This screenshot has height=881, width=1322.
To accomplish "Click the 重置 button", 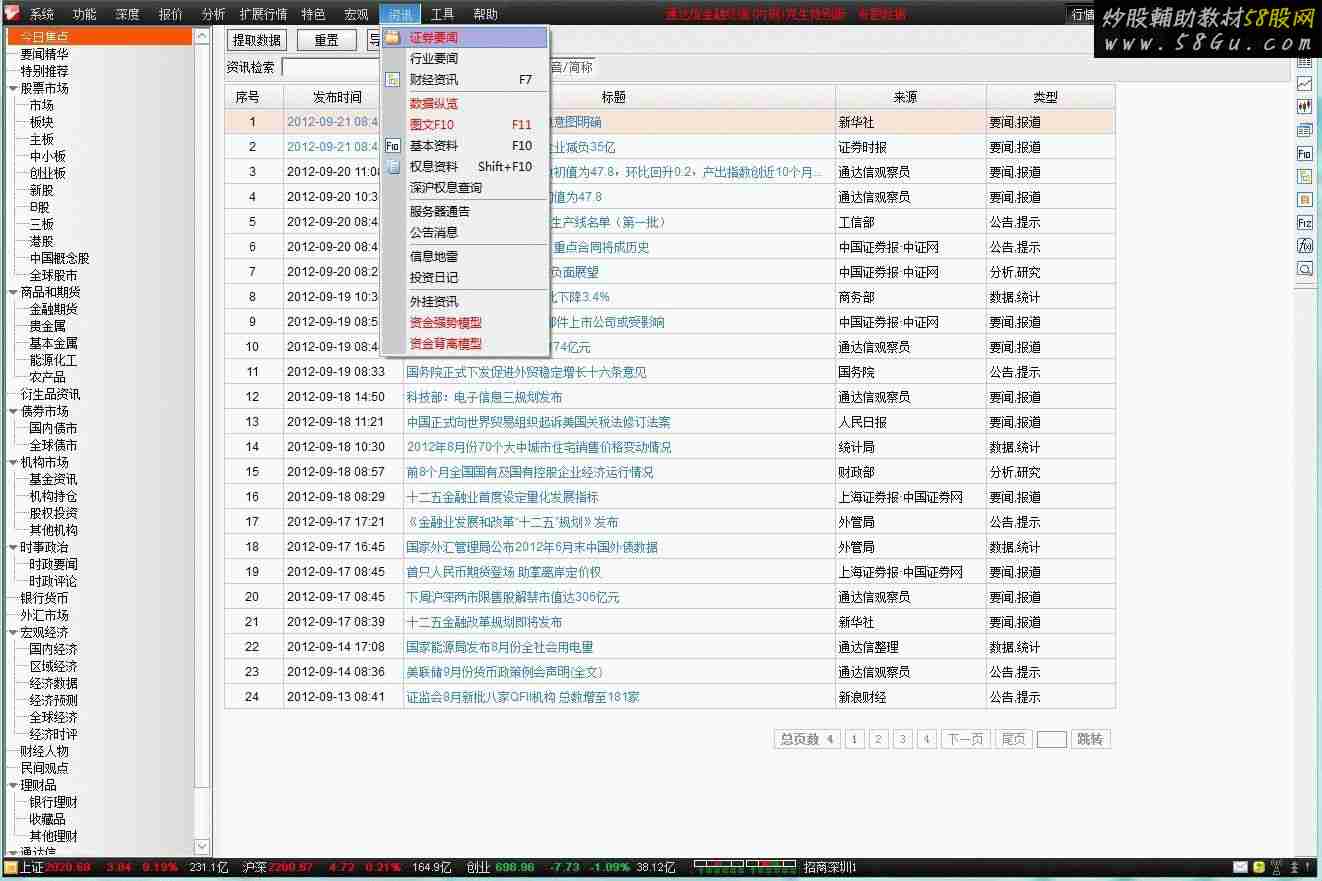I will click(x=326, y=41).
